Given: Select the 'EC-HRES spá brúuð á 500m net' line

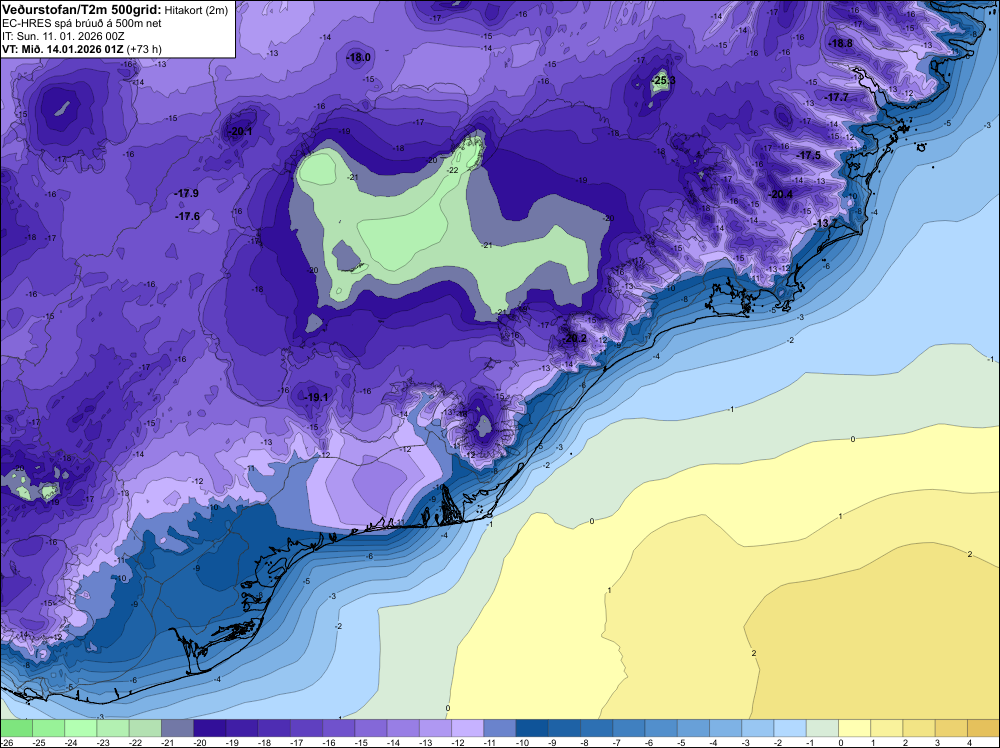Looking at the screenshot, I should tap(81, 23).
